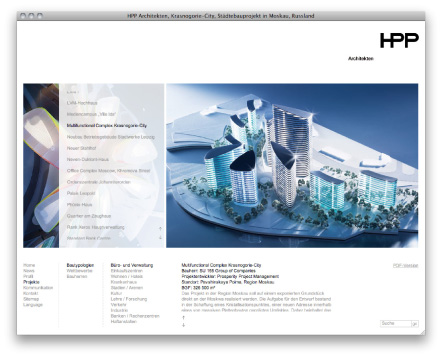The height and width of the screenshot is (360, 445).
Task: Open LVM-Hochhaus project
Action: click(82, 103)
